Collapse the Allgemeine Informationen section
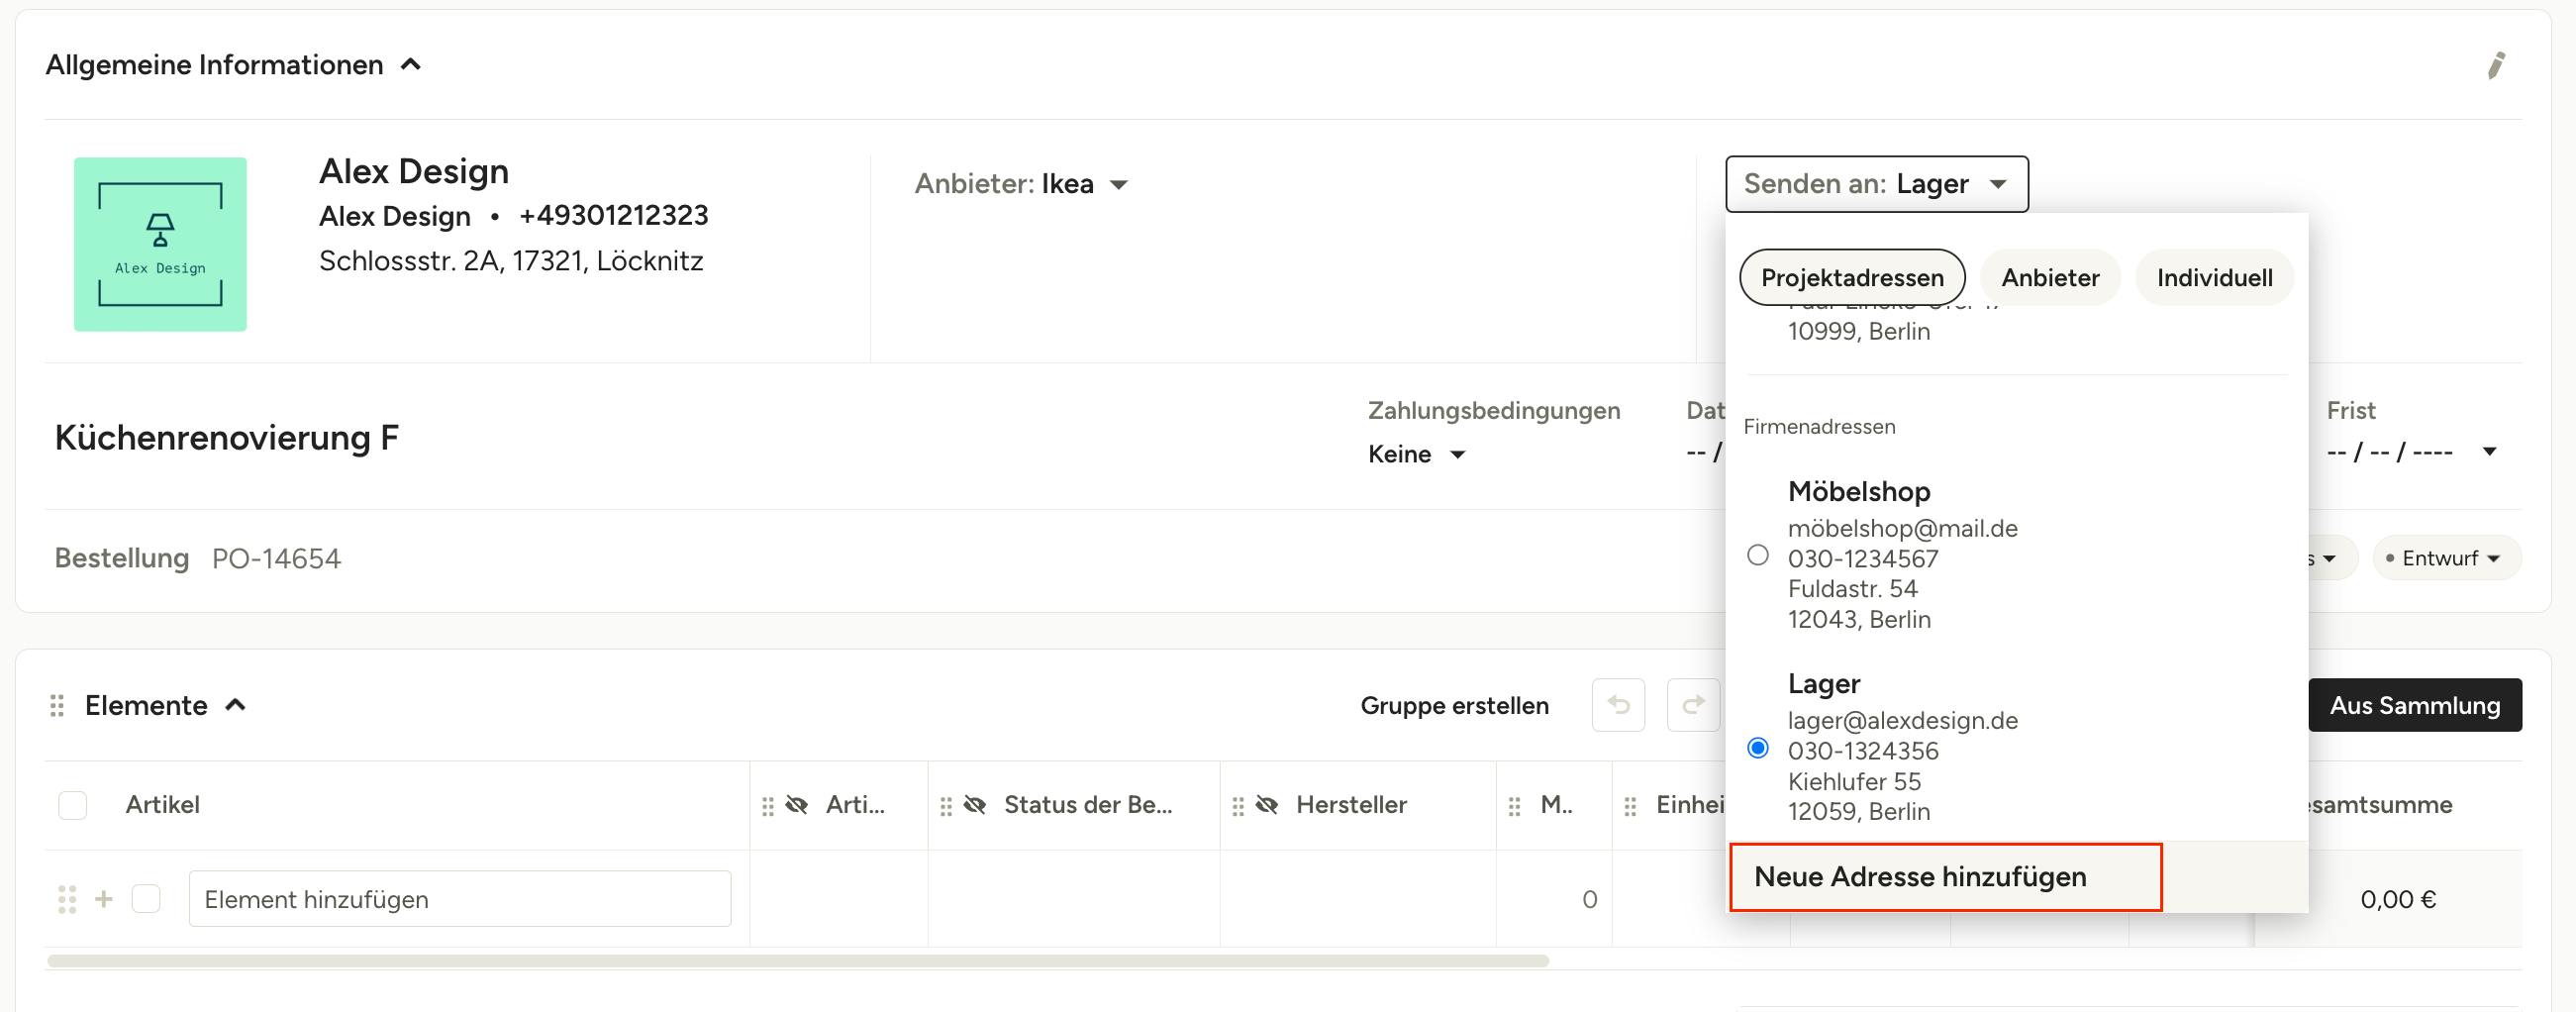The height and width of the screenshot is (1012, 2576). click(410, 65)
